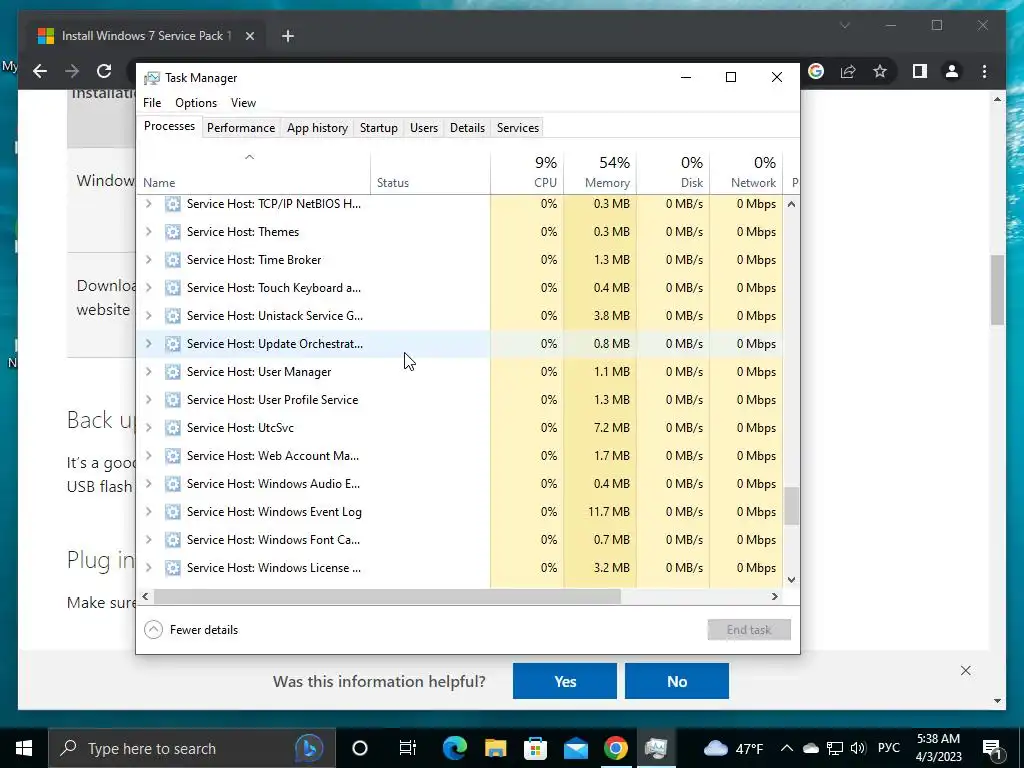The image size is (1024, 768).
Task: Expand Service Host: Update Orchestrat... row
Action: (x=149, y=344)
